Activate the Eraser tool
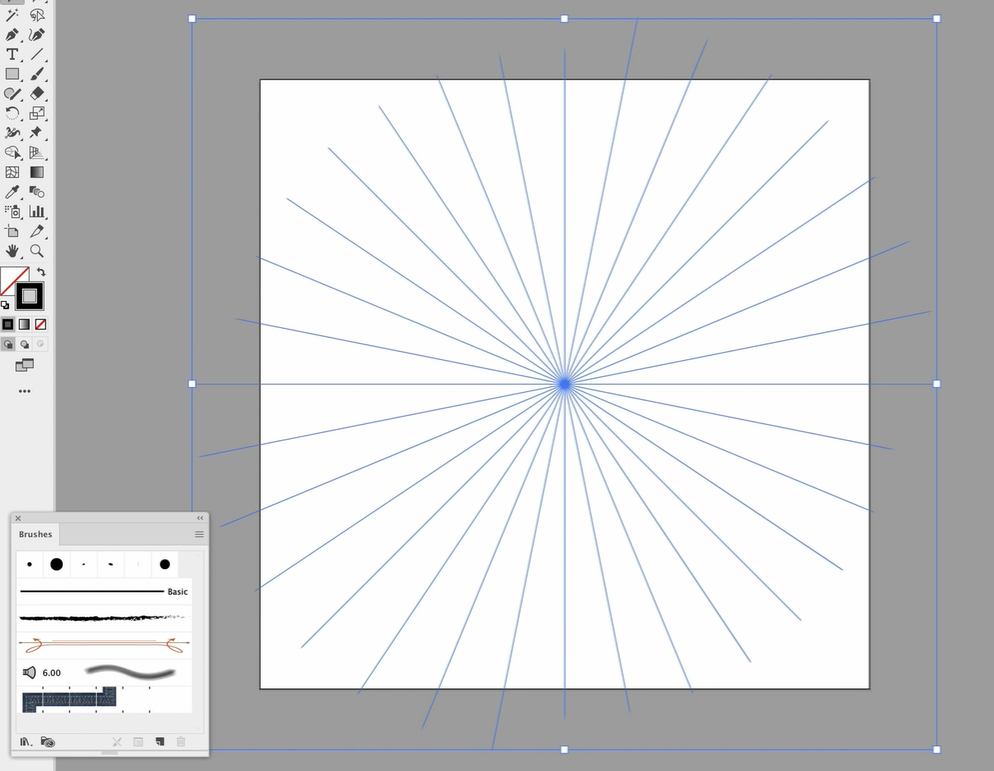The image size is (994, 771). pyautogui.click(x=37, y=93)
